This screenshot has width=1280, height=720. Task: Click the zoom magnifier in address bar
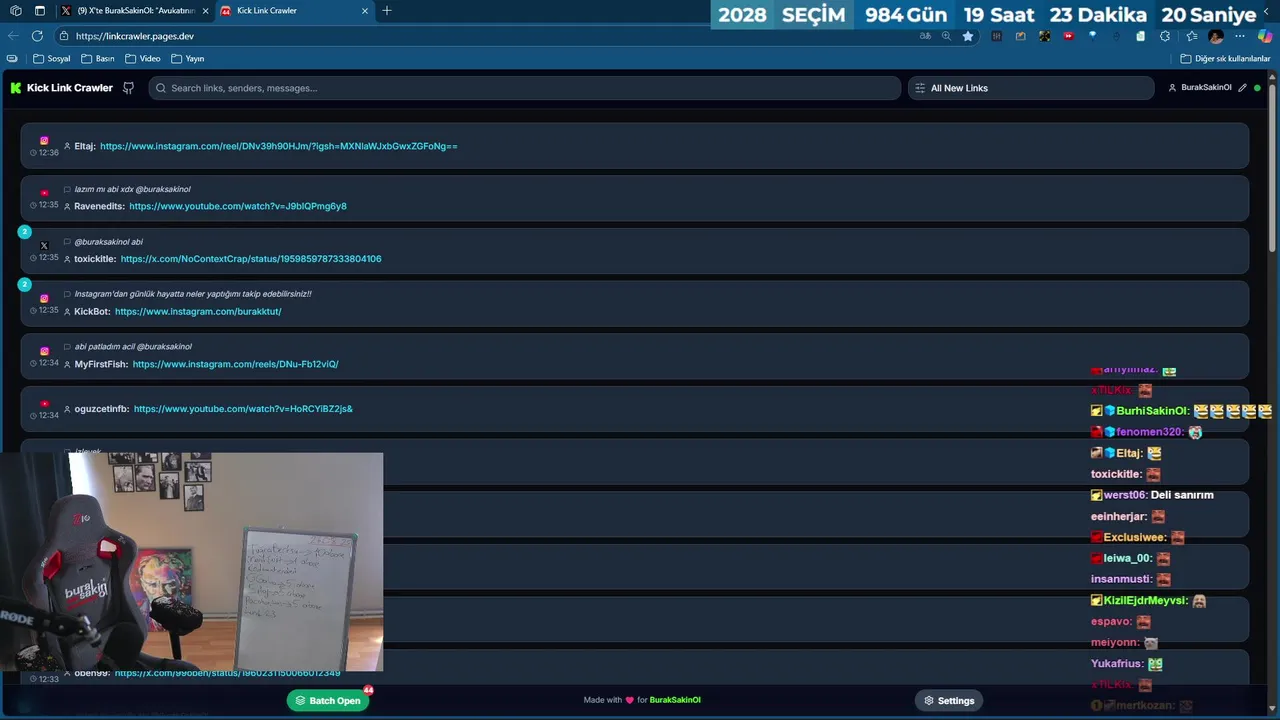tap(946, 36)
